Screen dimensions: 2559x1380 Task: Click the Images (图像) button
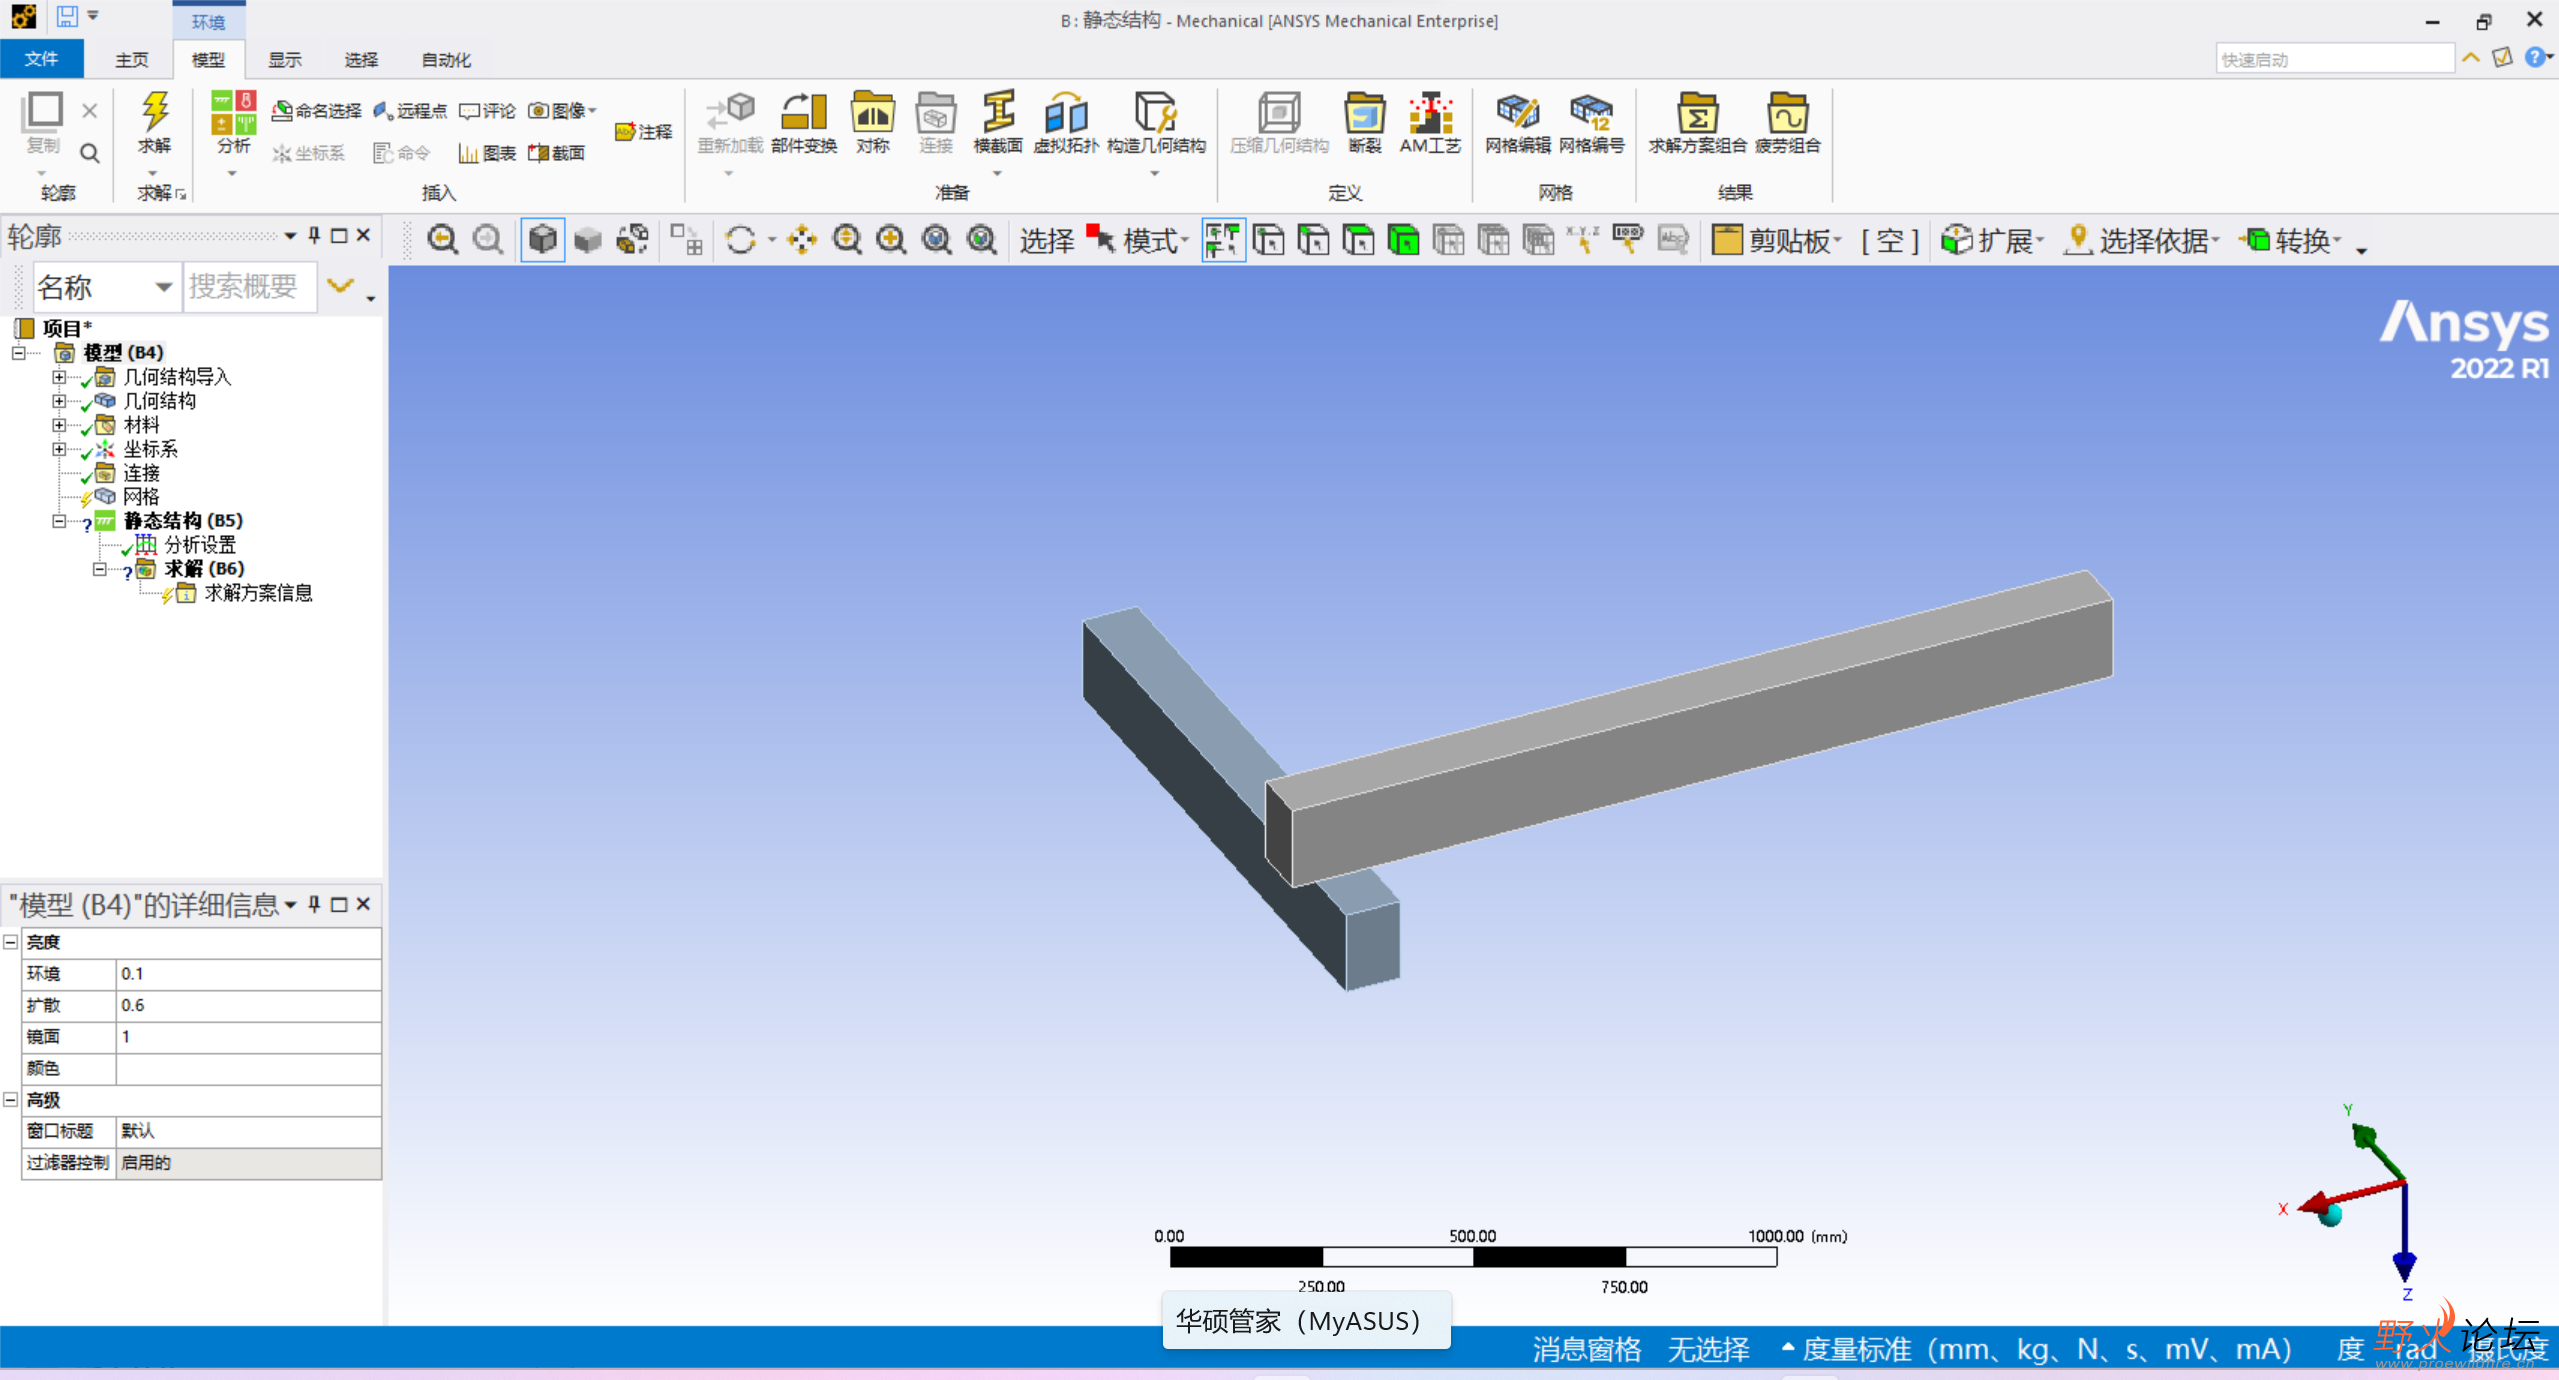click(562, 111)
